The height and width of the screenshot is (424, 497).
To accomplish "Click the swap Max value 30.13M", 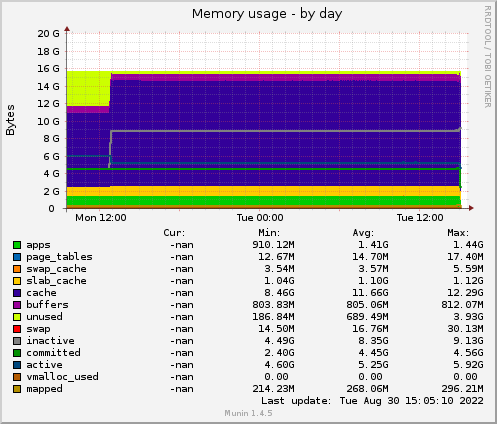I will click(x=465, y=329).
